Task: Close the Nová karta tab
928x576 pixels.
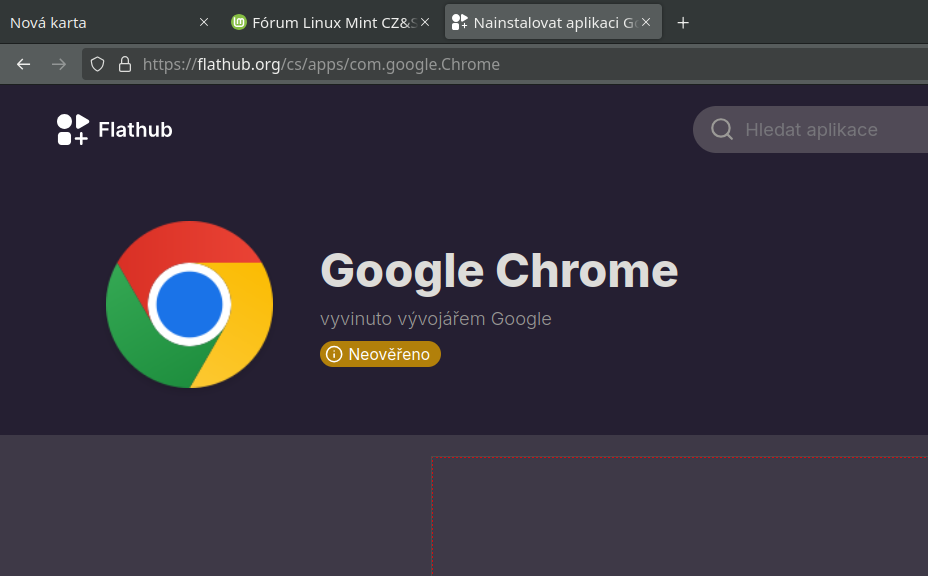Action: coord(204,22)
